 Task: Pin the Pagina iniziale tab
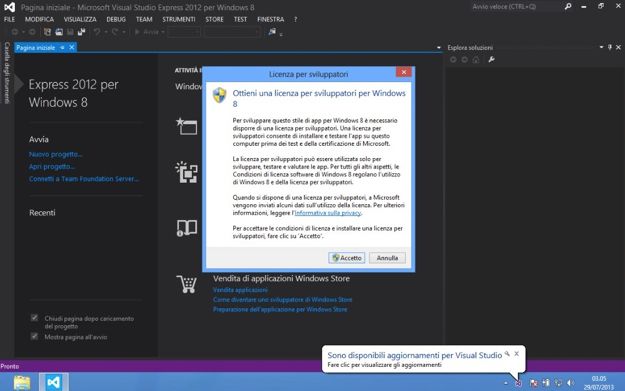point(62,47)
